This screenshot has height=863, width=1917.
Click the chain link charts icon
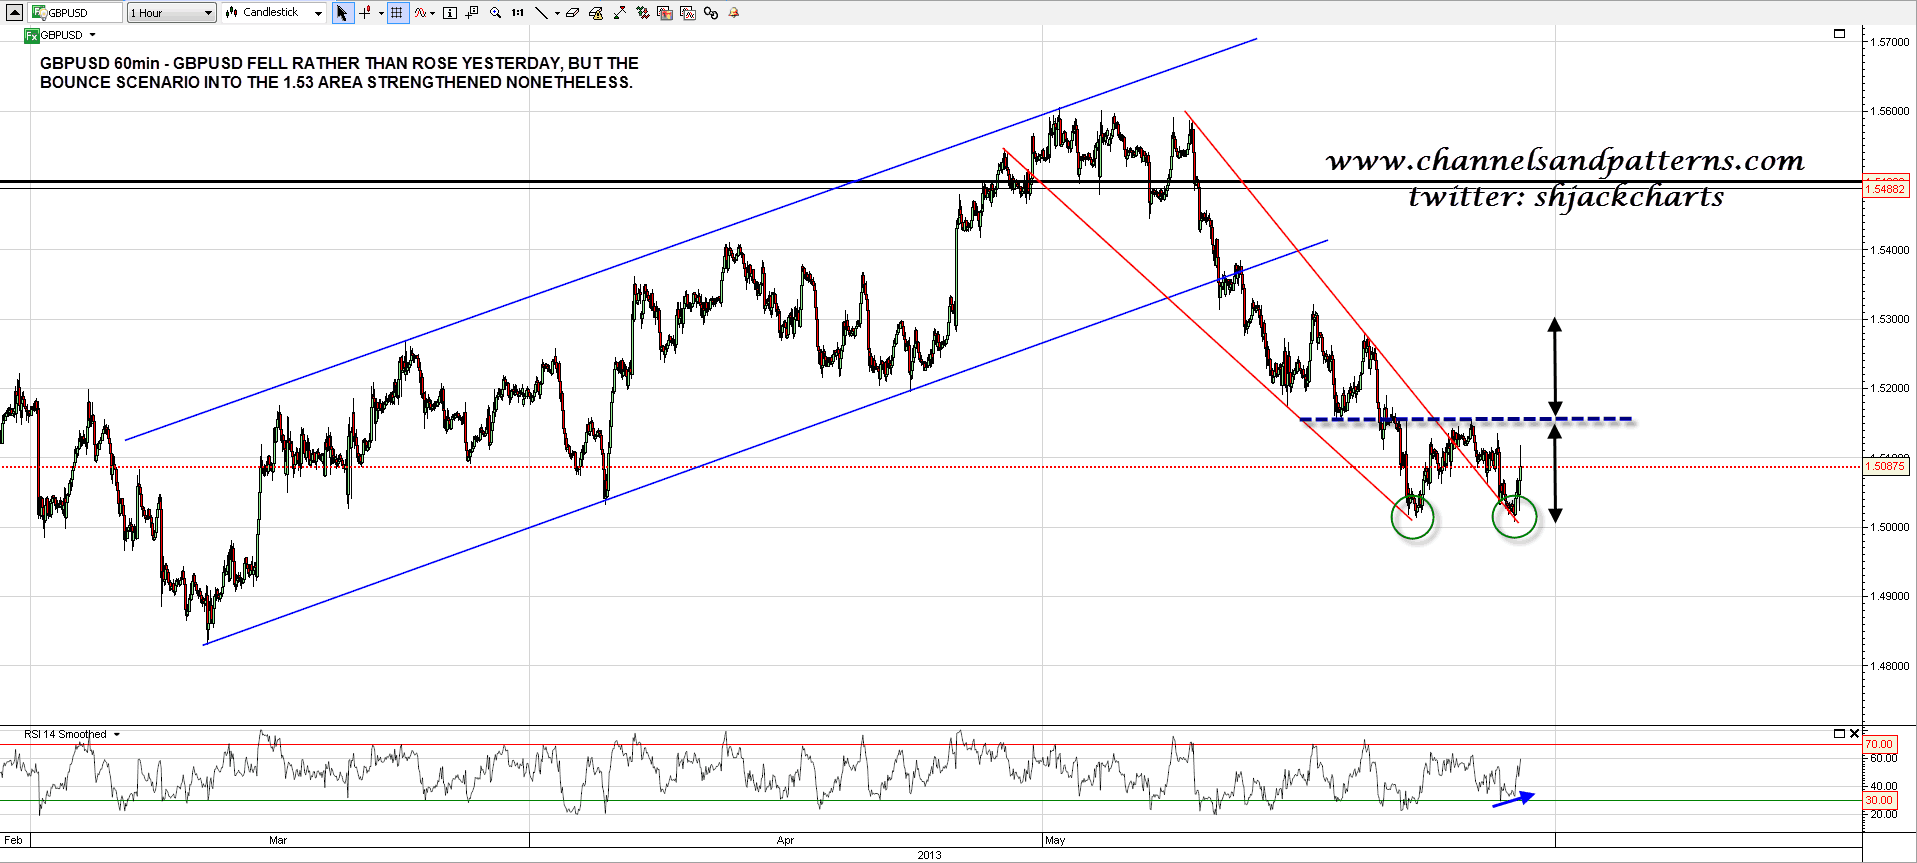710,13
